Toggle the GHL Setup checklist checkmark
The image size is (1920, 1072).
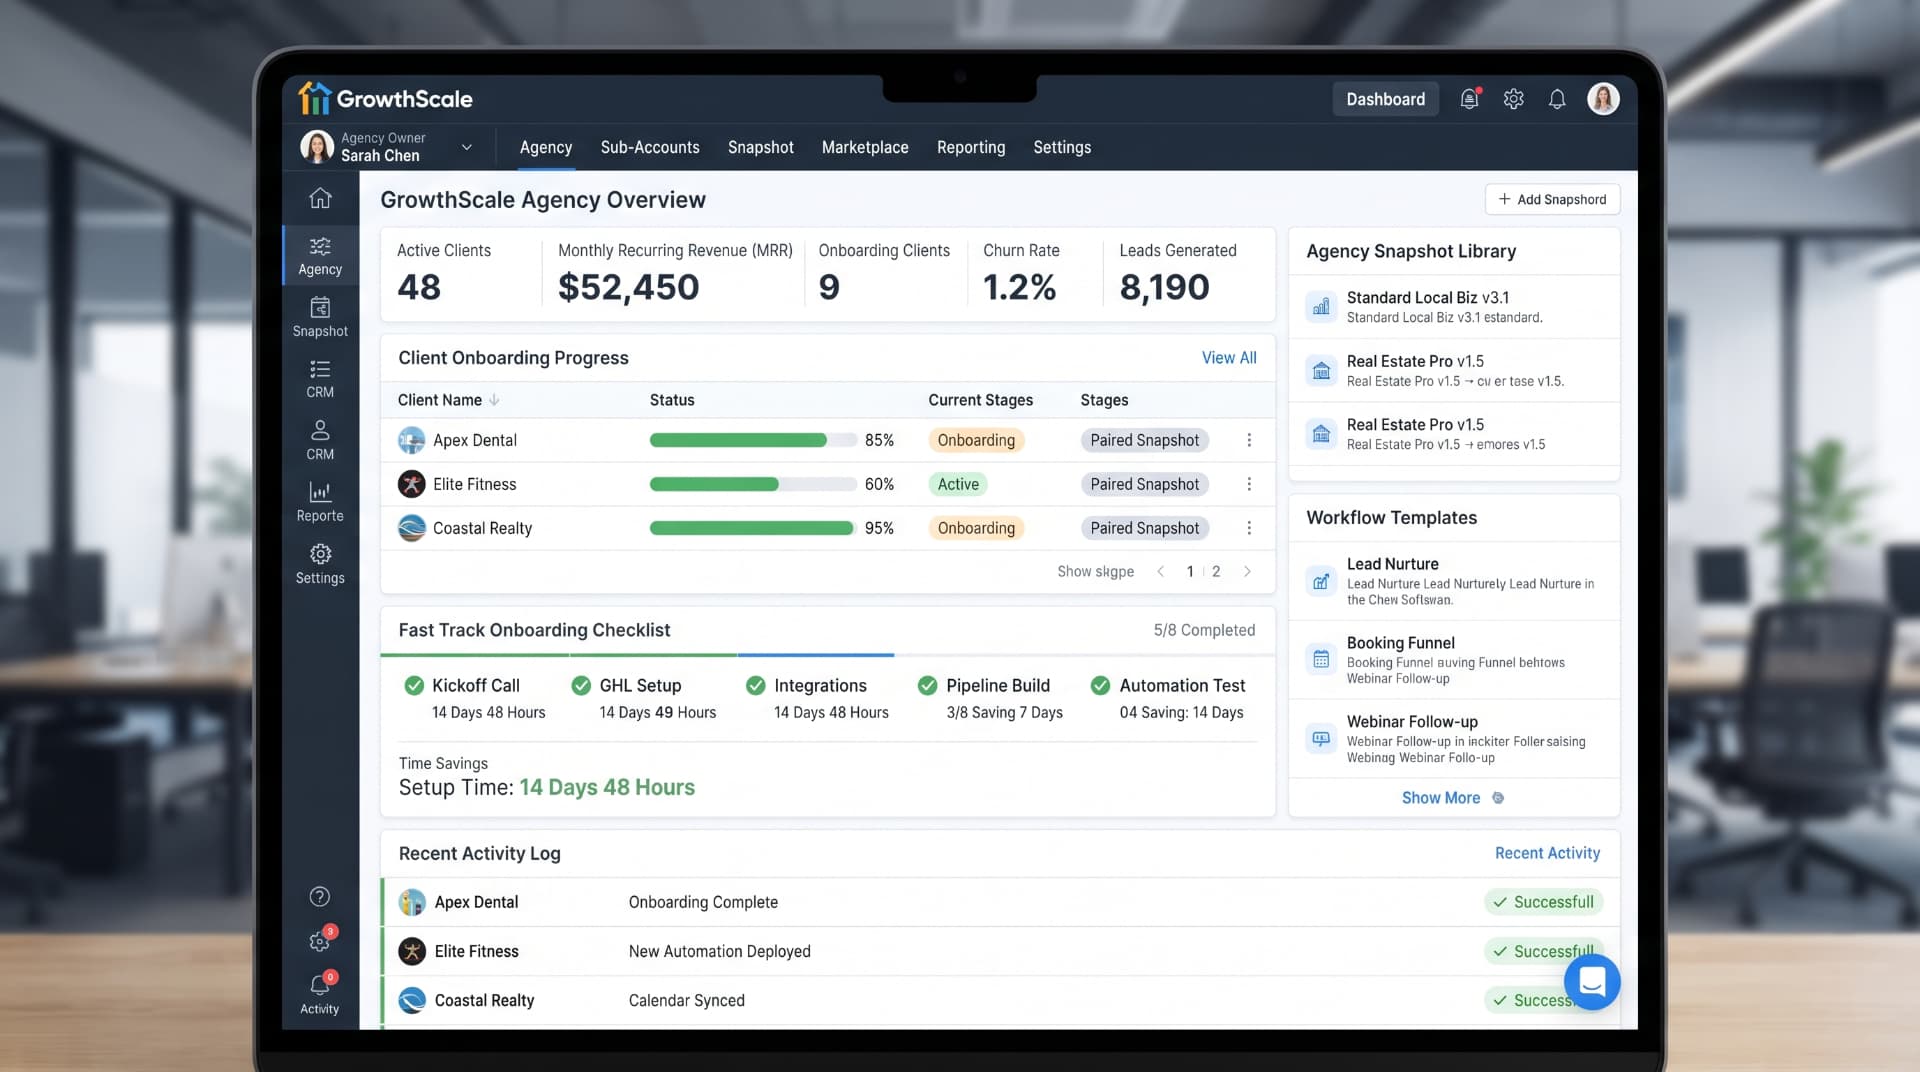(581, 686)
